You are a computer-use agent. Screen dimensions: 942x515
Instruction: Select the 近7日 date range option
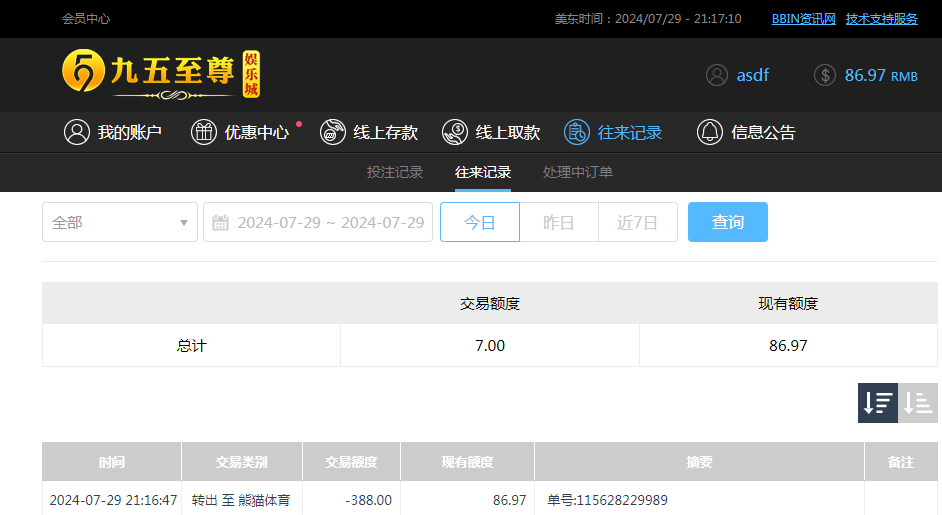point(638,222)
